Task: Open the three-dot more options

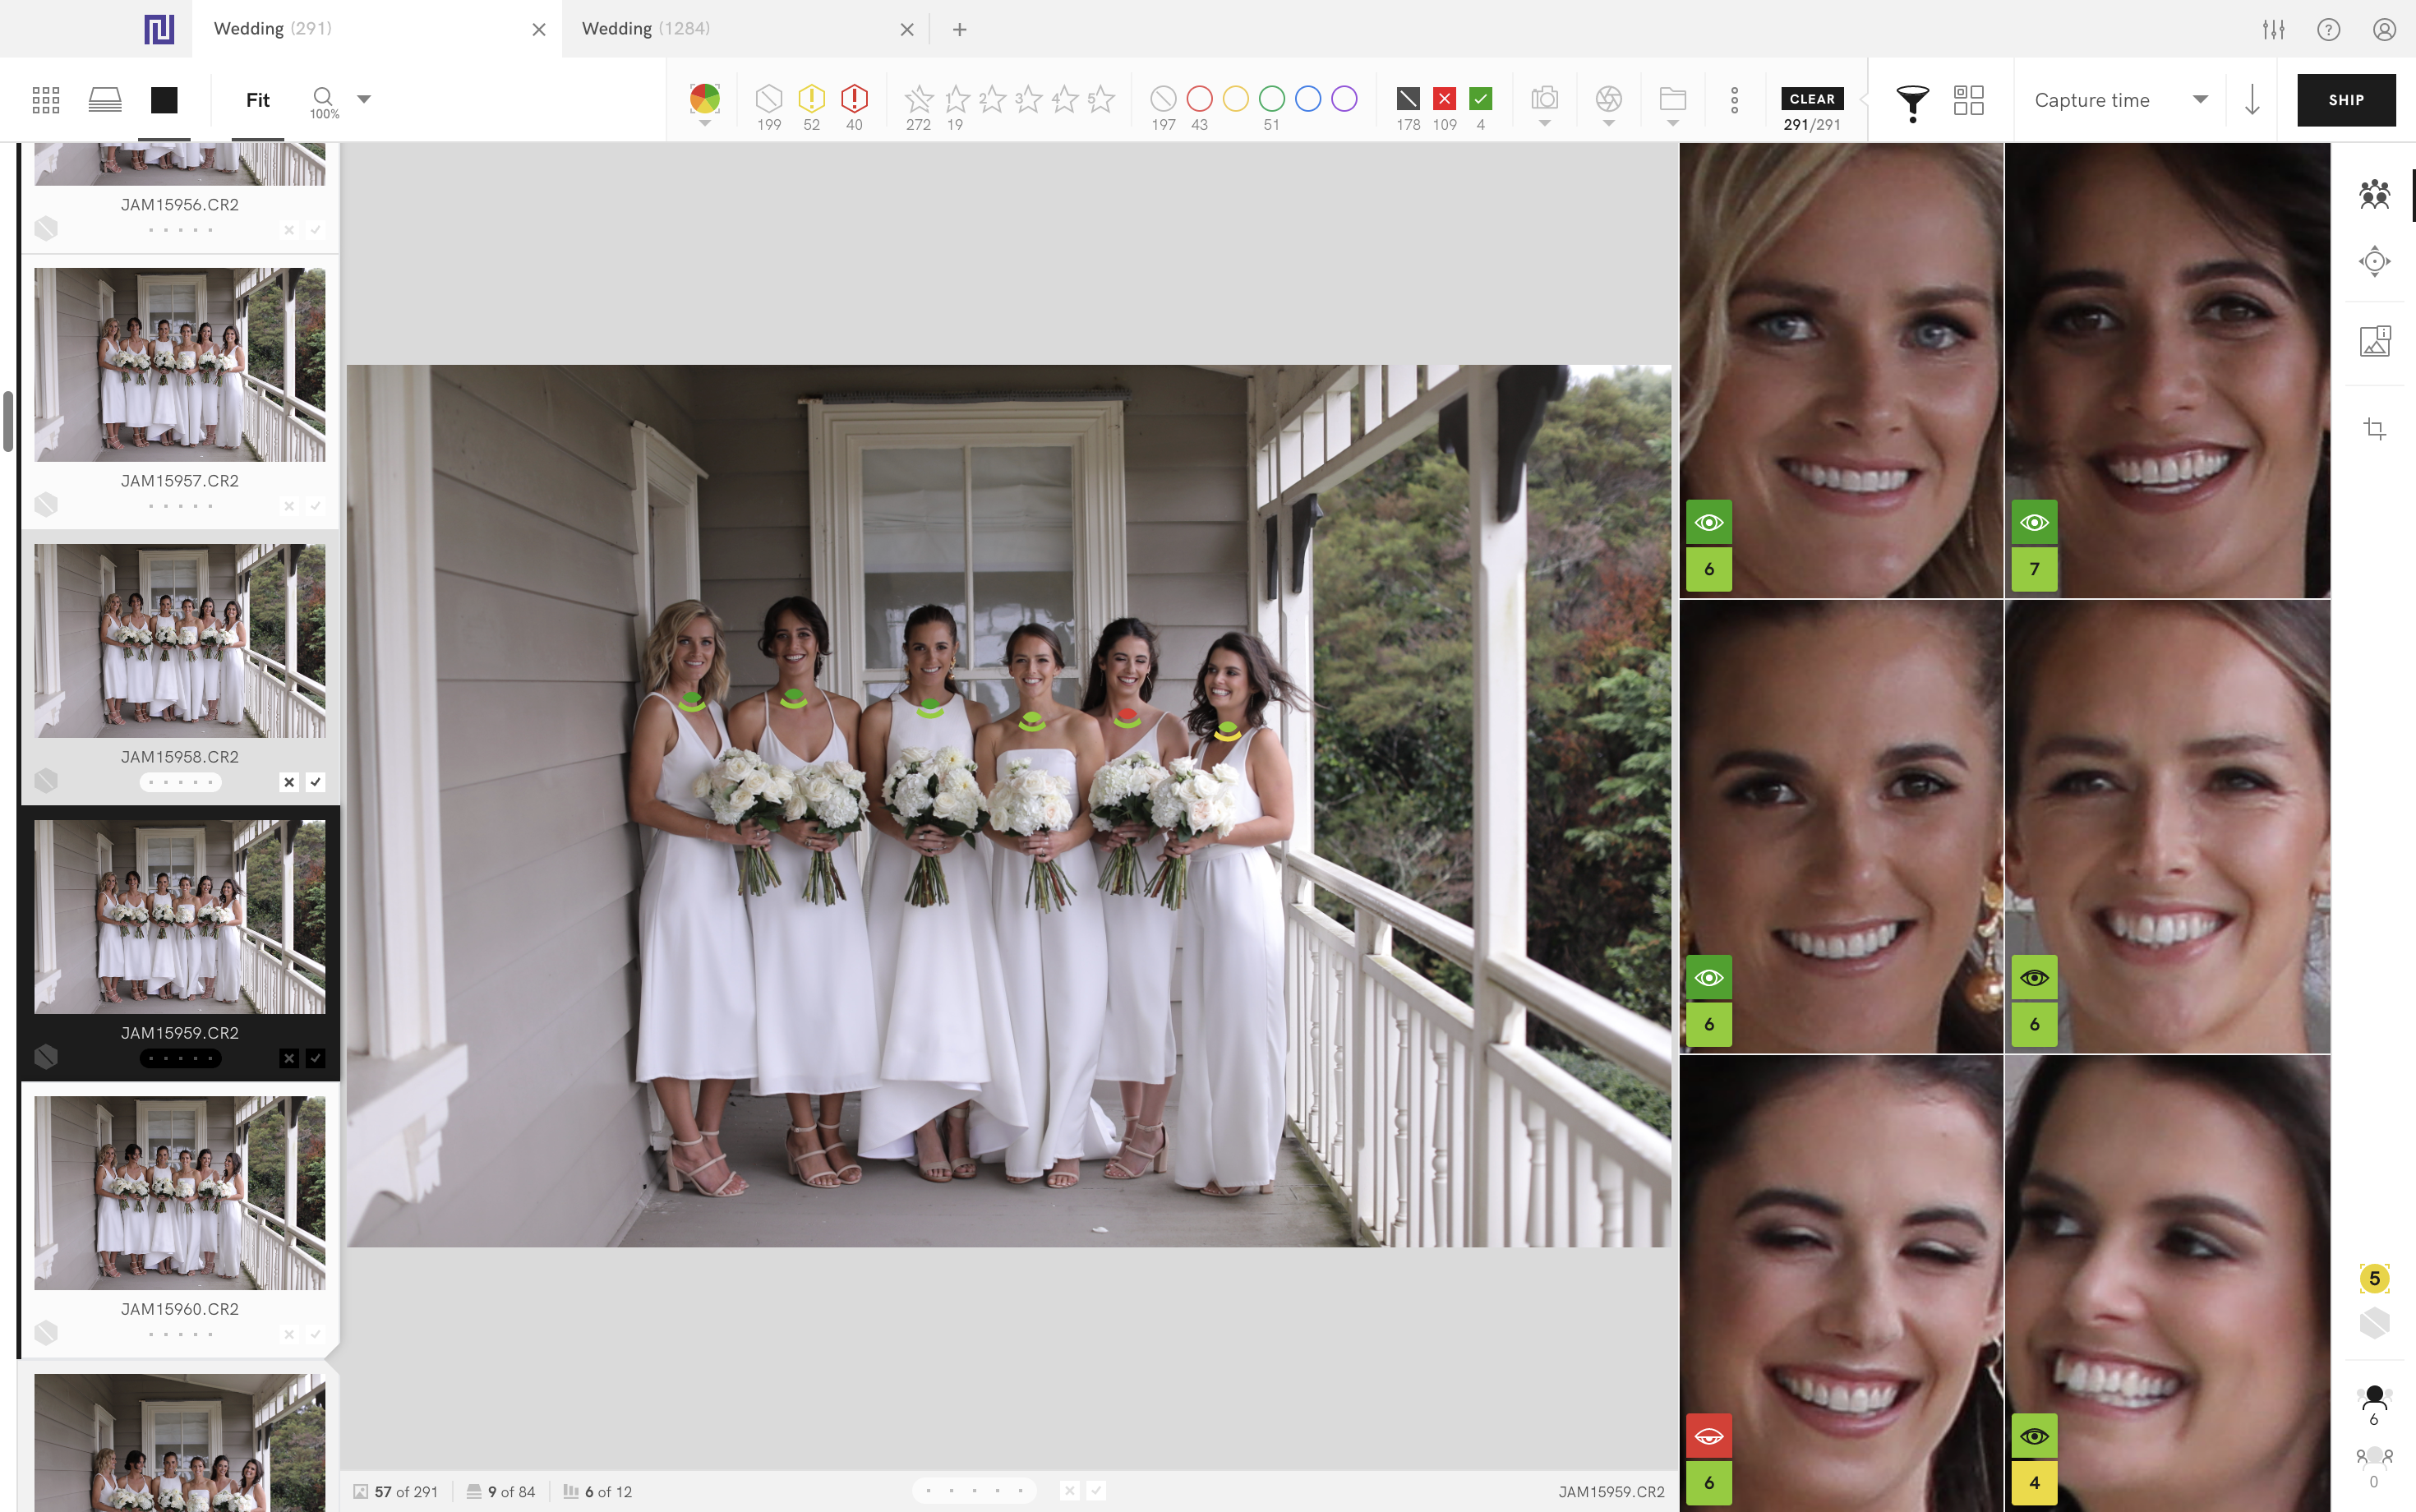Action: [1735, 99]
